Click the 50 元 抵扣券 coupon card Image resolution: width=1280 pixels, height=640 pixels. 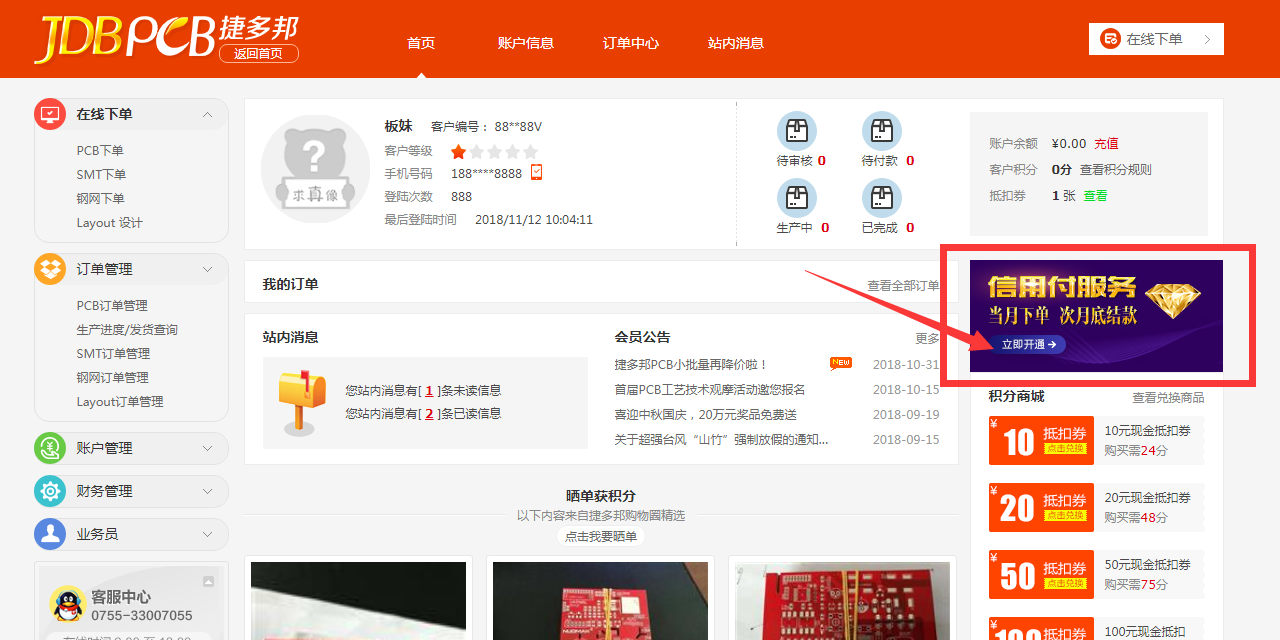point(1041,575)
